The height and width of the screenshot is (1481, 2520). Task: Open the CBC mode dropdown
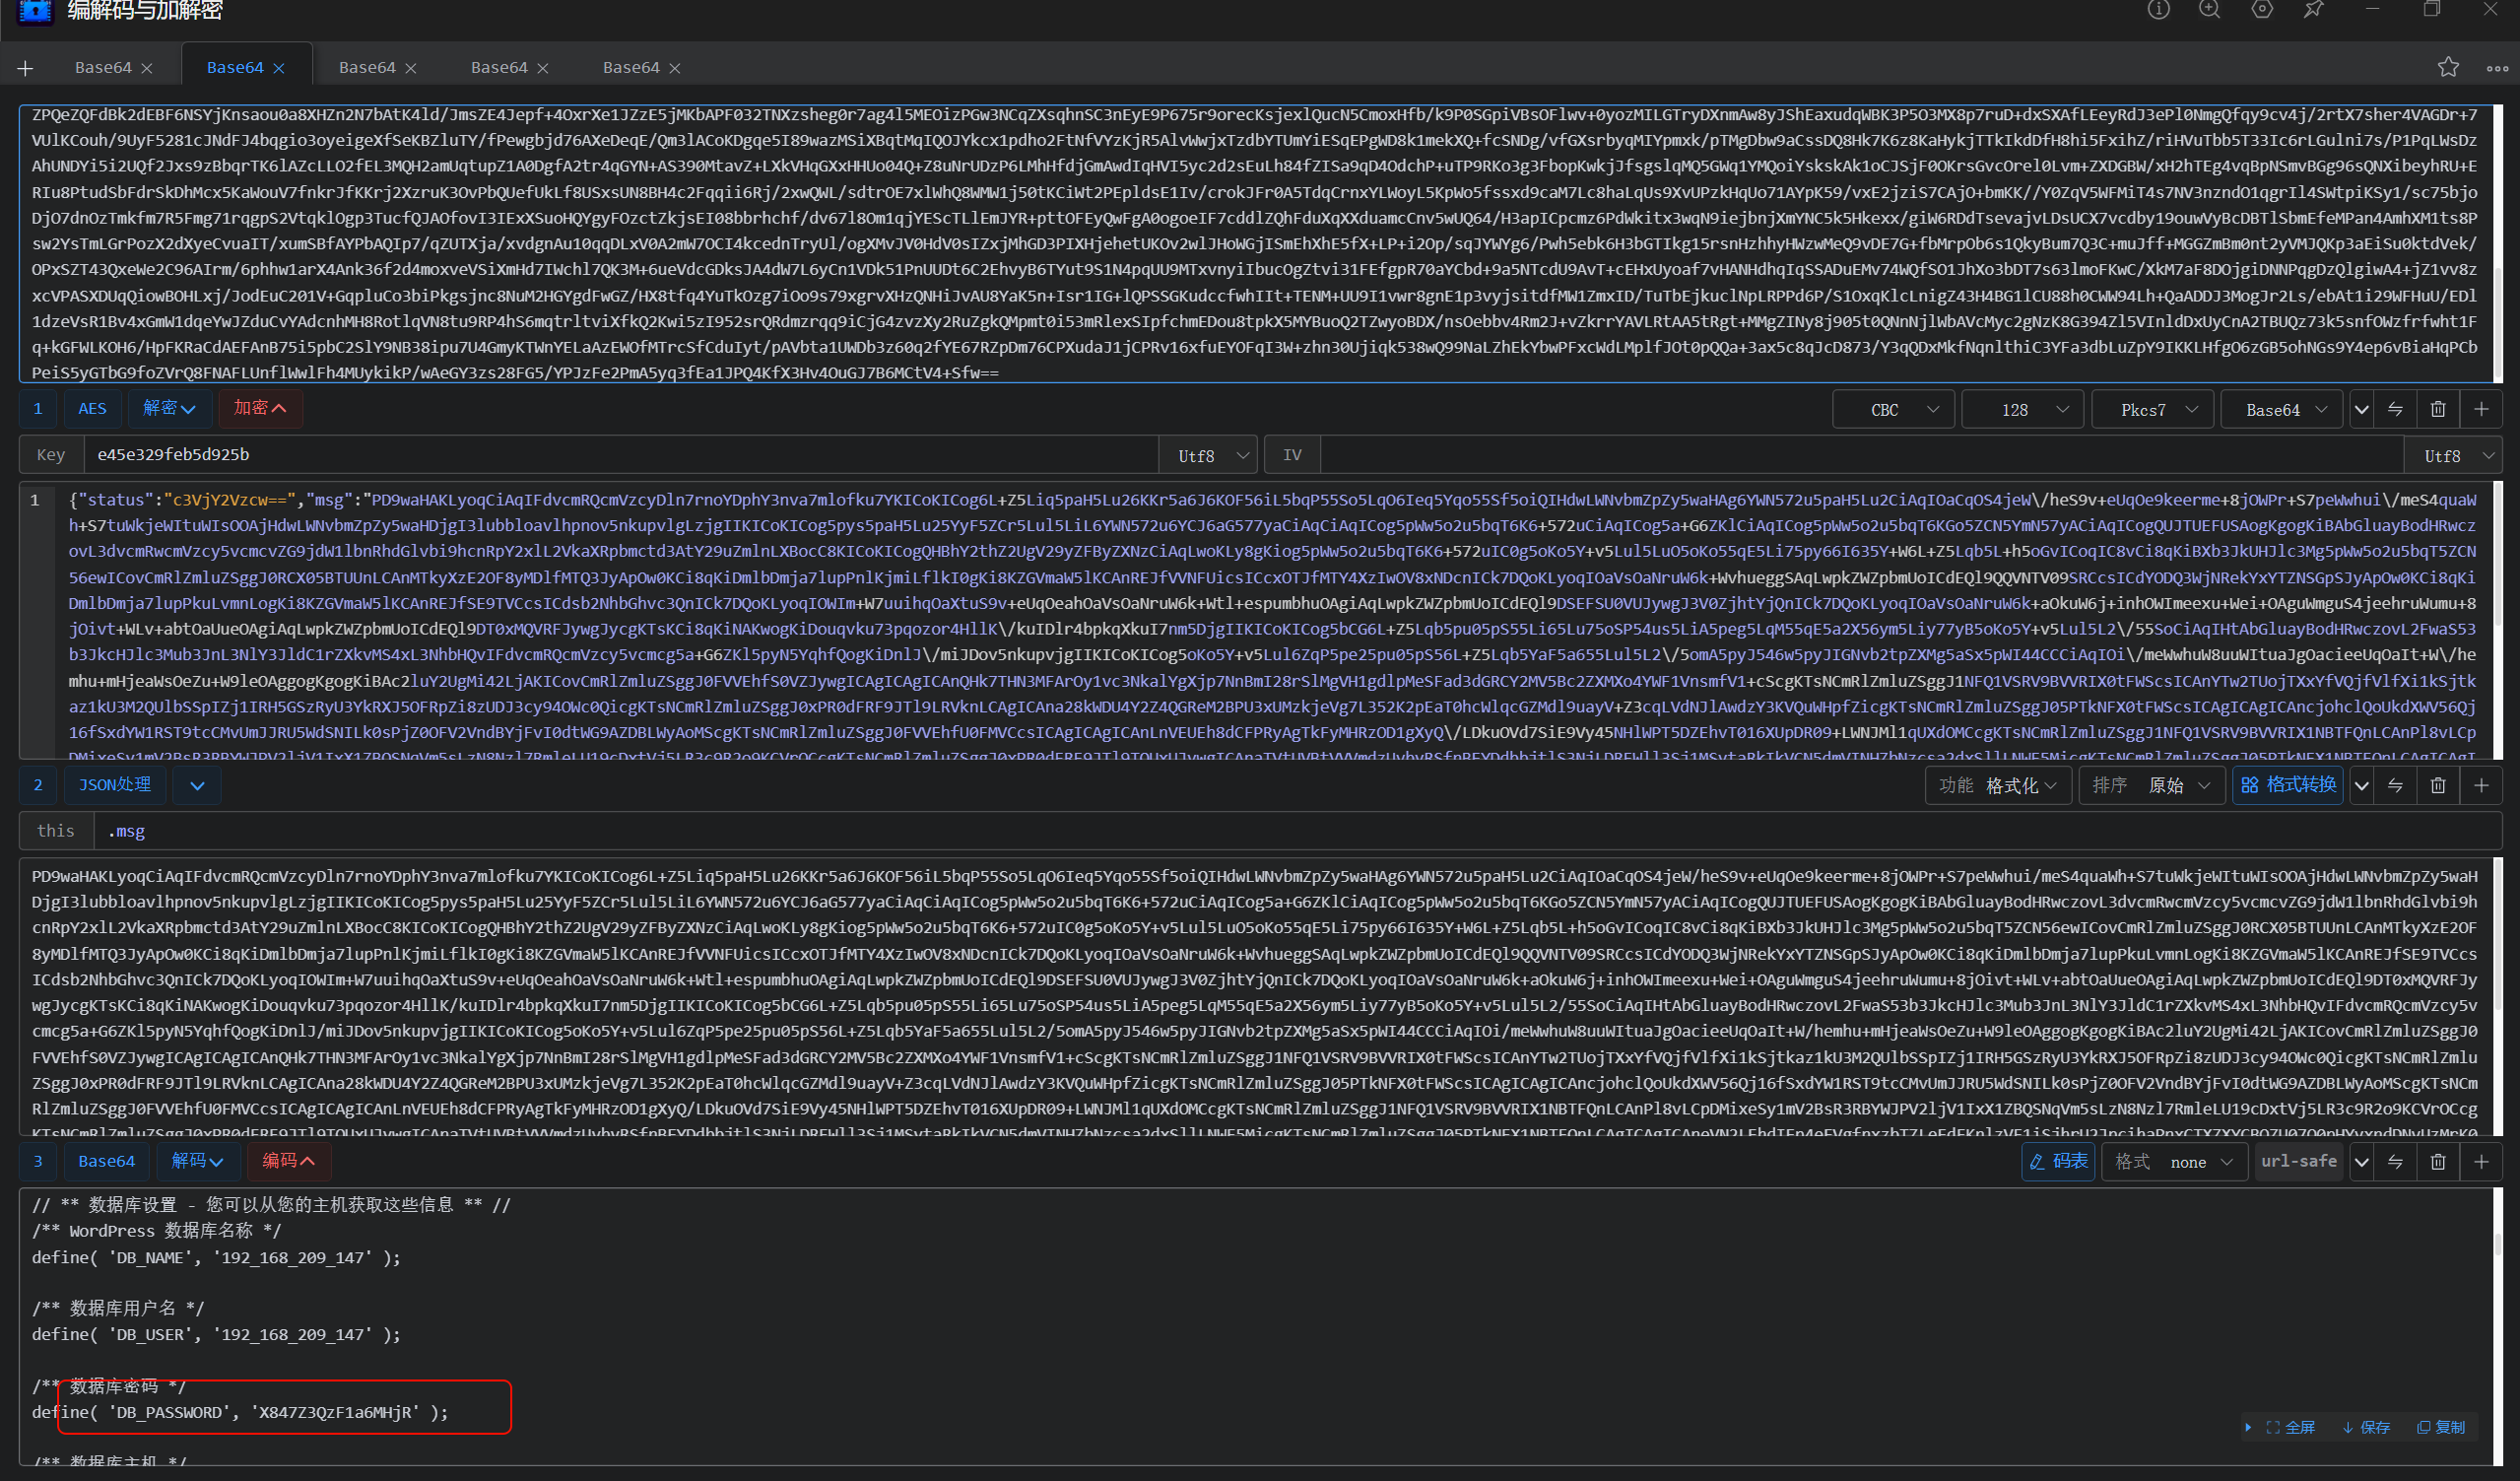coord(1893,410)
